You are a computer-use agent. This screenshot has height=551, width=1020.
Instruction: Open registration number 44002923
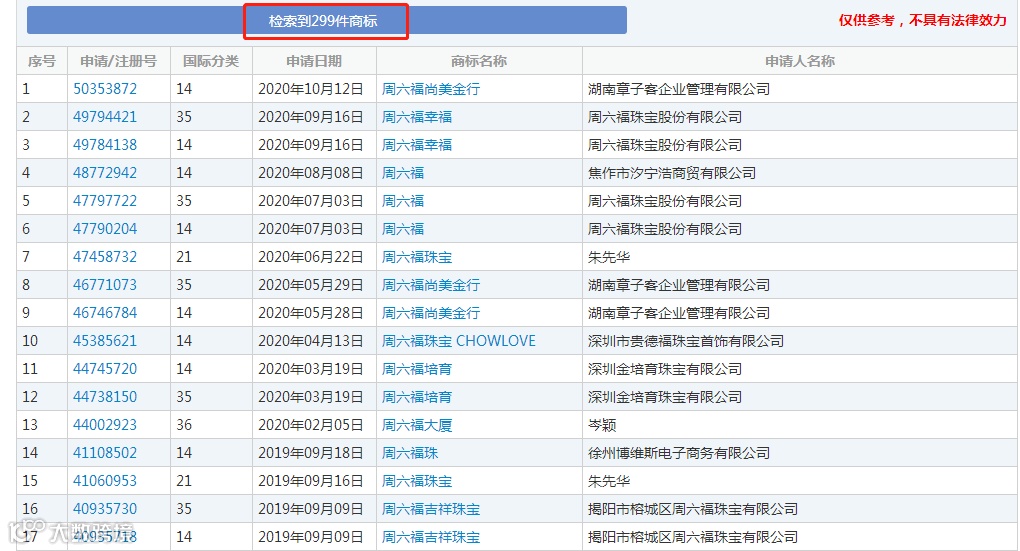tap(105, 424)
